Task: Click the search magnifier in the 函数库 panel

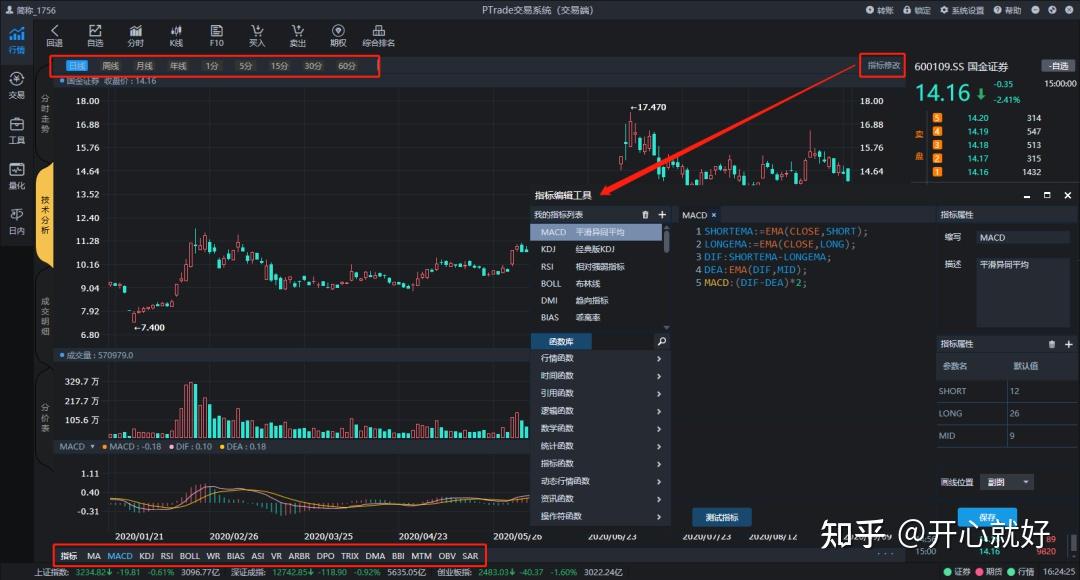Action: tap(662, 343)
